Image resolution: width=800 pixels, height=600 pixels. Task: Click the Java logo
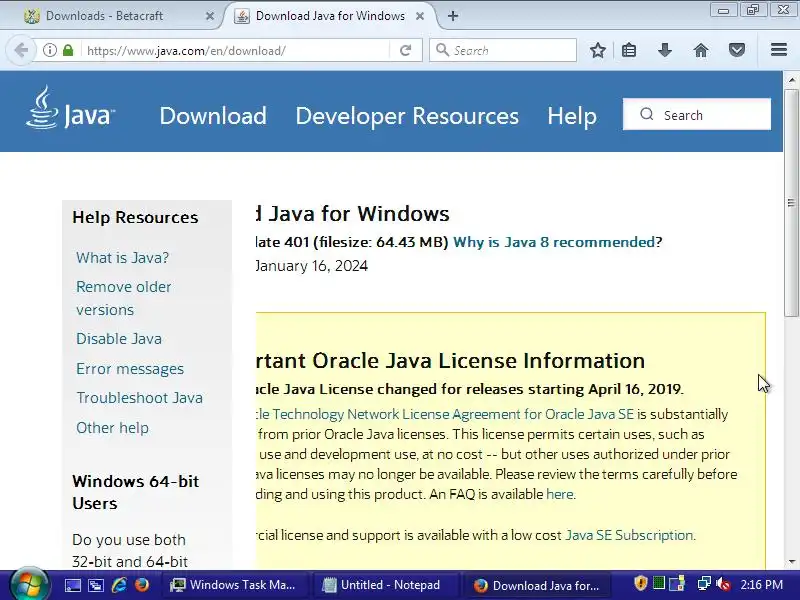click(x=70, y=108)
